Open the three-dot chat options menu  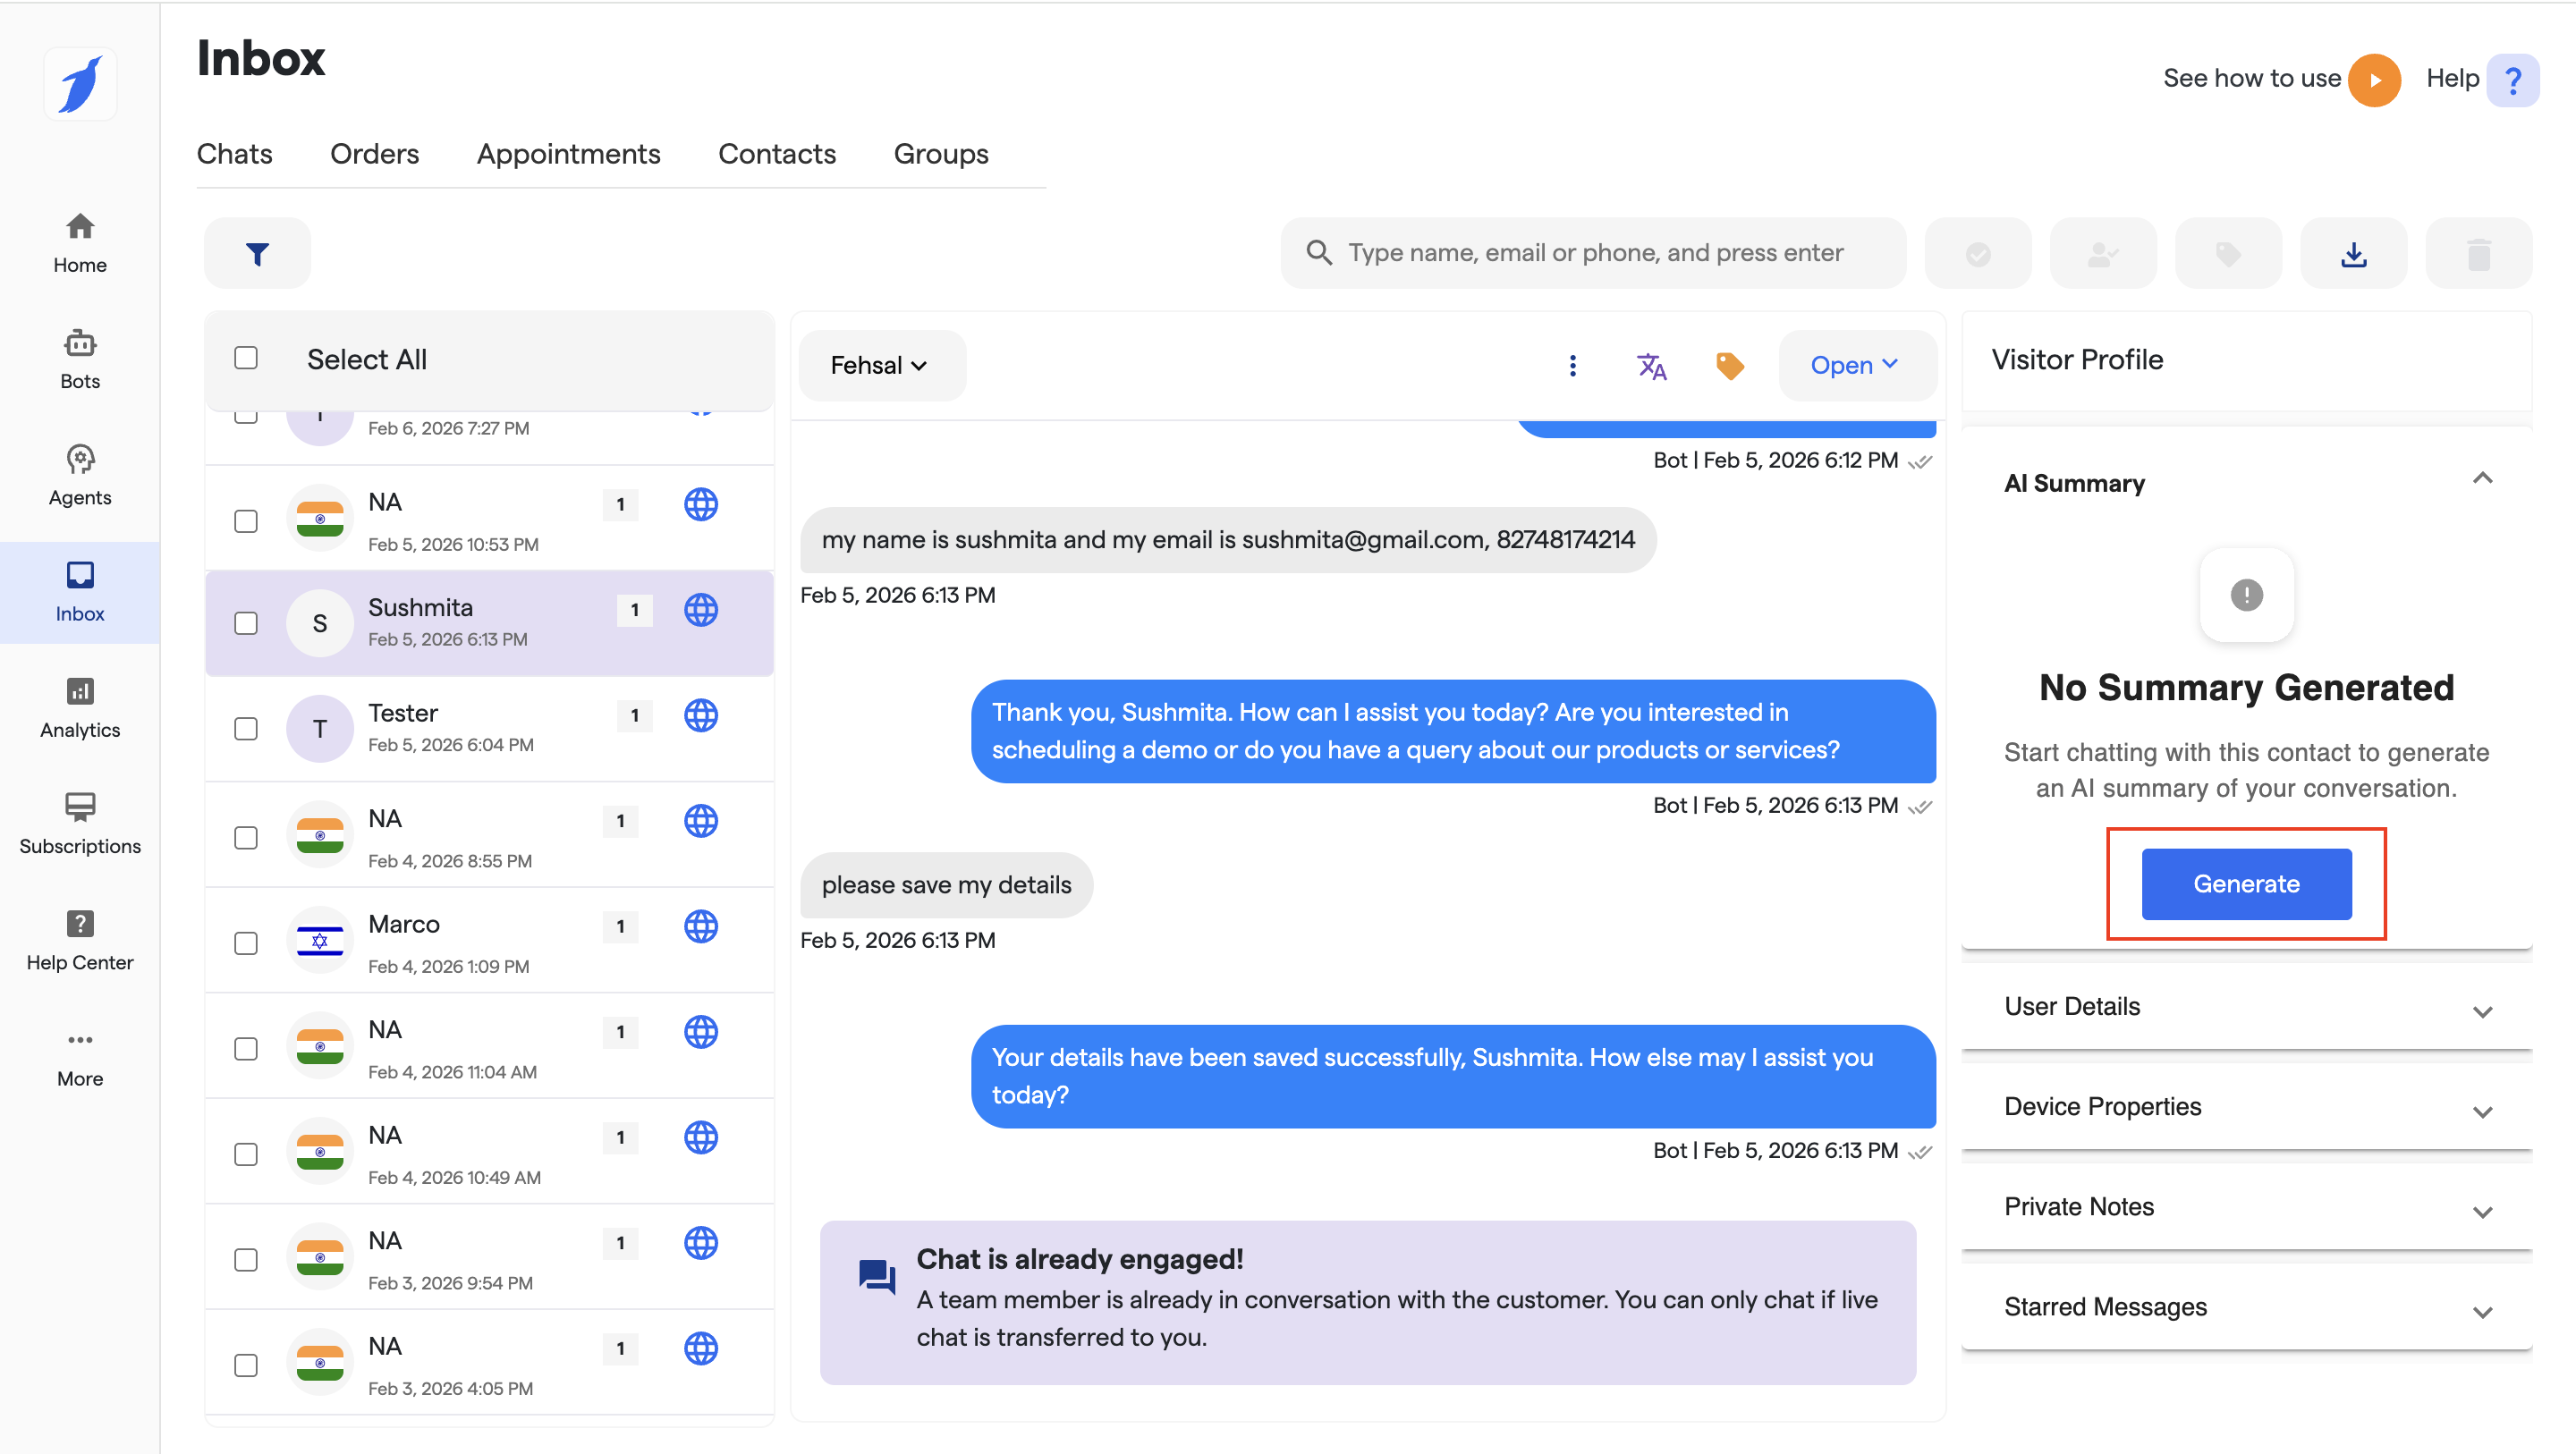click(1572, 366)
